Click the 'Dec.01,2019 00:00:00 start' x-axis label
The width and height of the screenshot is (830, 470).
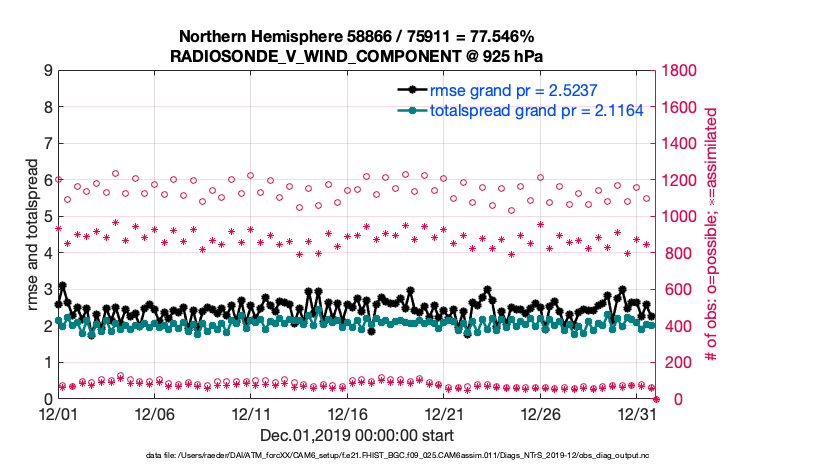pyautogui.click(x=356, y=435)
